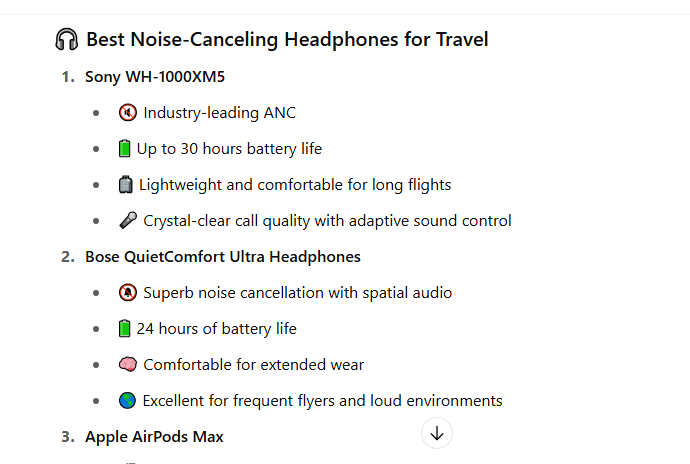Click the scroll-to-bottom arrow button
Image resolution: width=690 pixels, height=464 pixels.
point(437,433)
